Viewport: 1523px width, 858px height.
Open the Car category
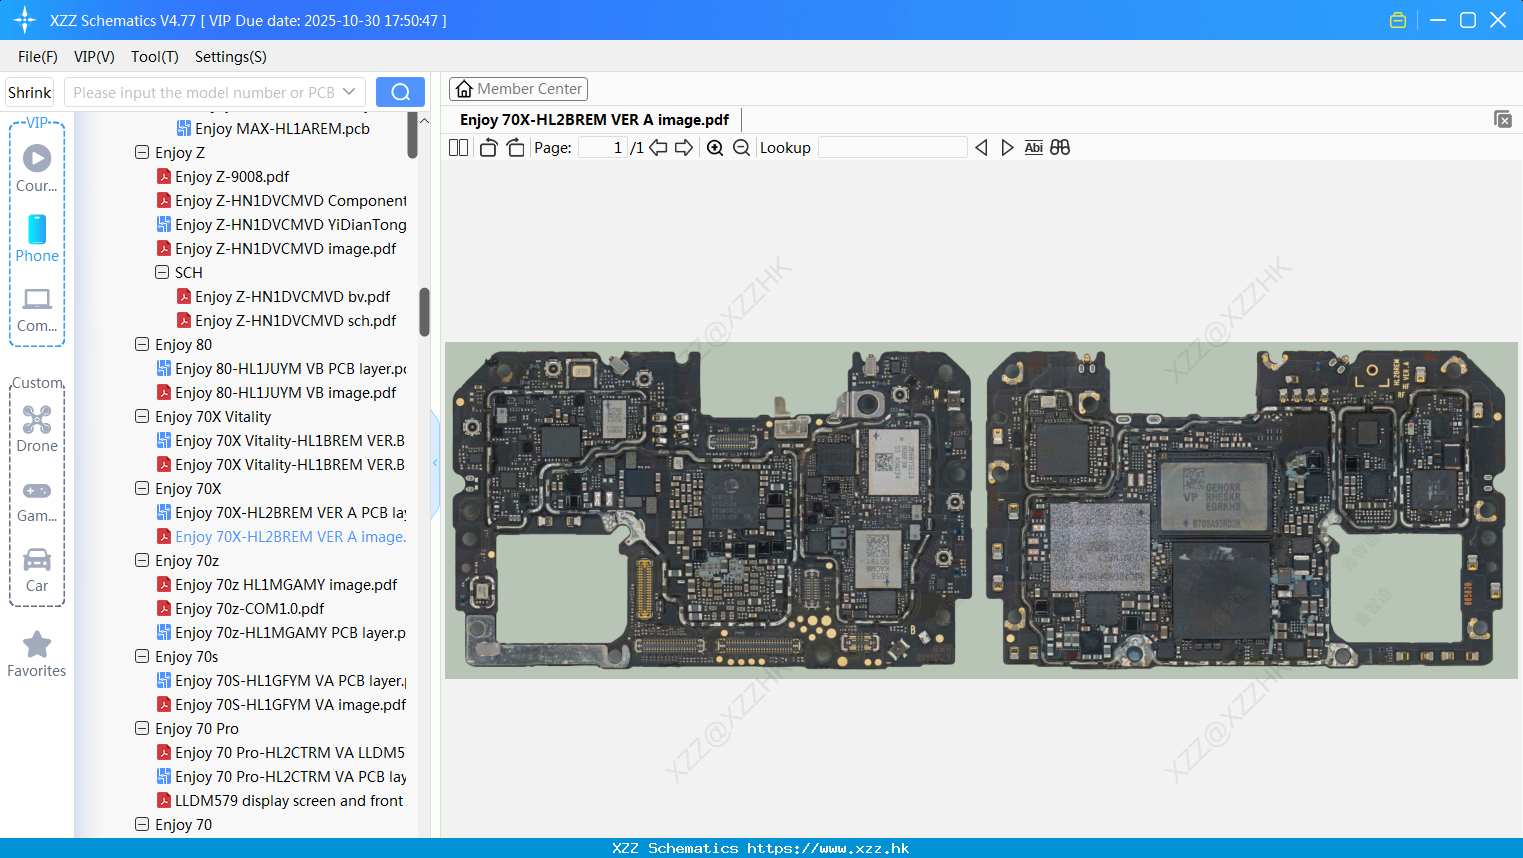(37, 559)
